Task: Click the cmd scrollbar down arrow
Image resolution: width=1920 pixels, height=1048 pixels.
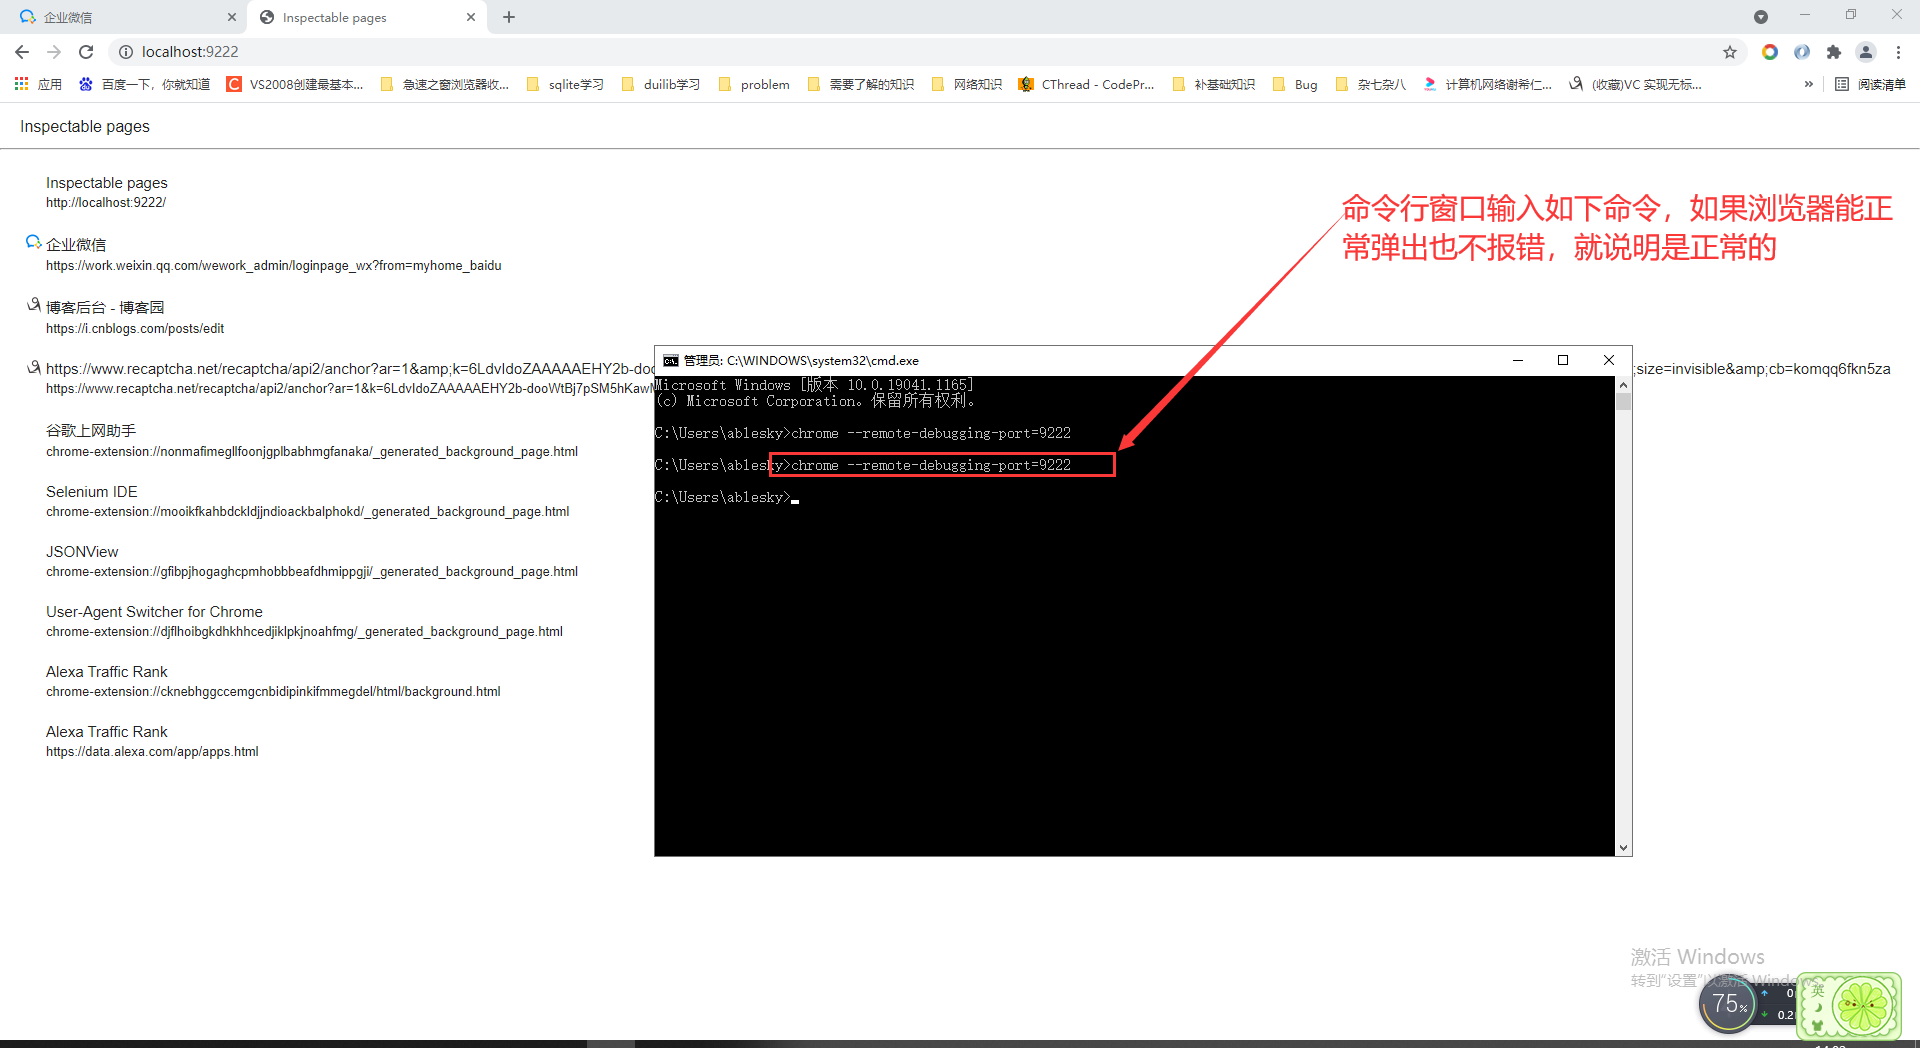Action: 1623,848
